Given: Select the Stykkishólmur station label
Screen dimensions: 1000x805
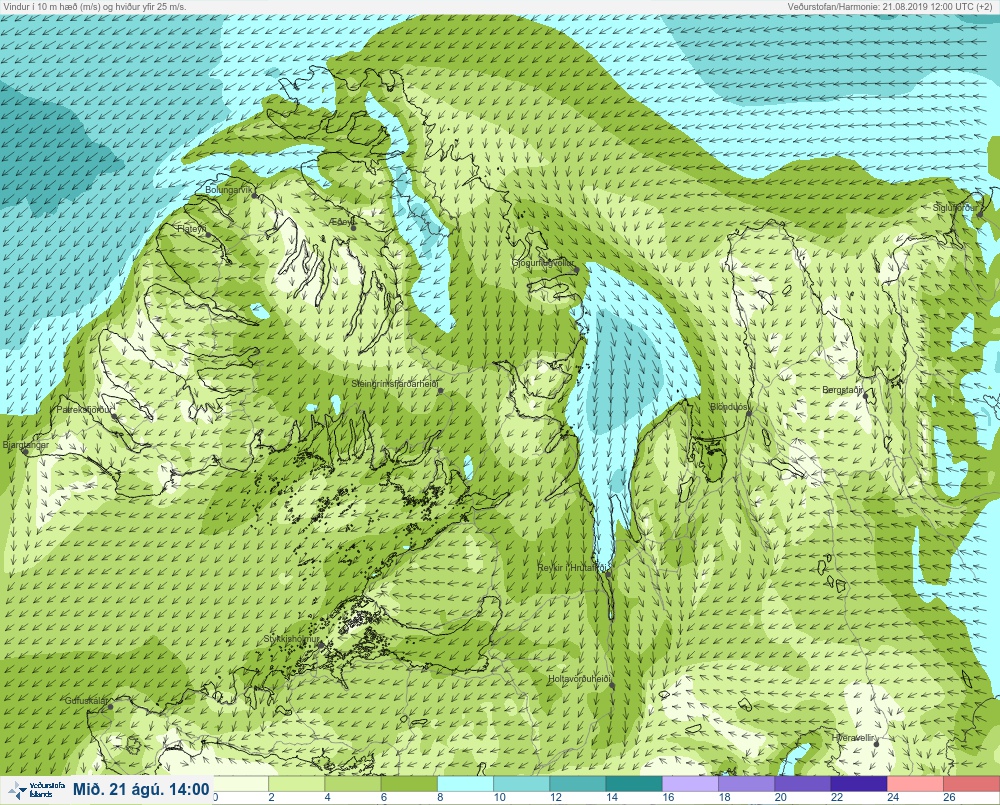Looking at the screenshot, I should tap(291, 639).
